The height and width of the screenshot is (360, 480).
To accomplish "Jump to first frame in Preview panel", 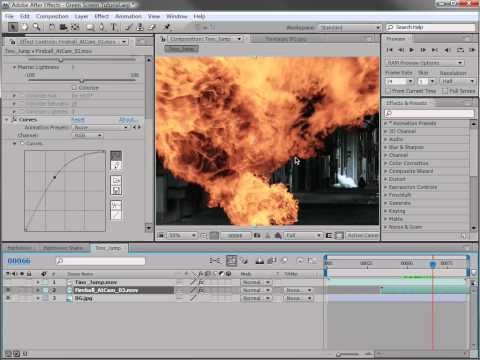I will (389, 50).
